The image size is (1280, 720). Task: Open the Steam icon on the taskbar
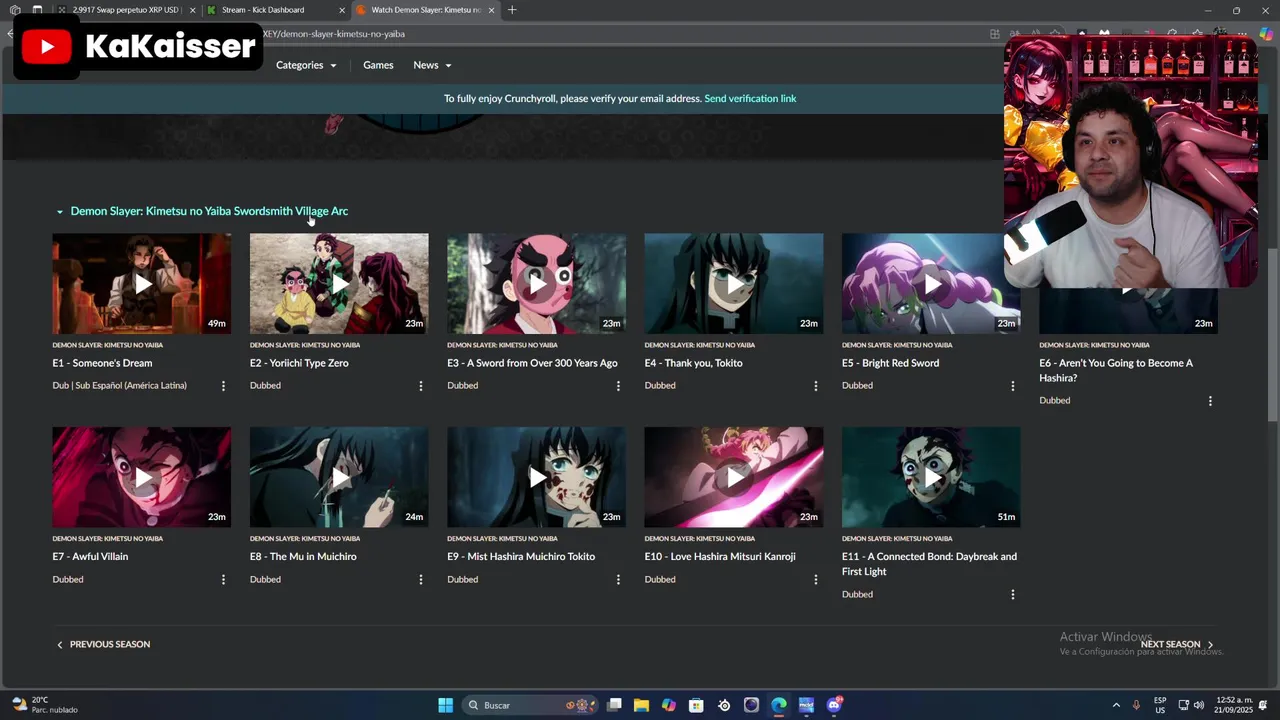coord(724,705)
